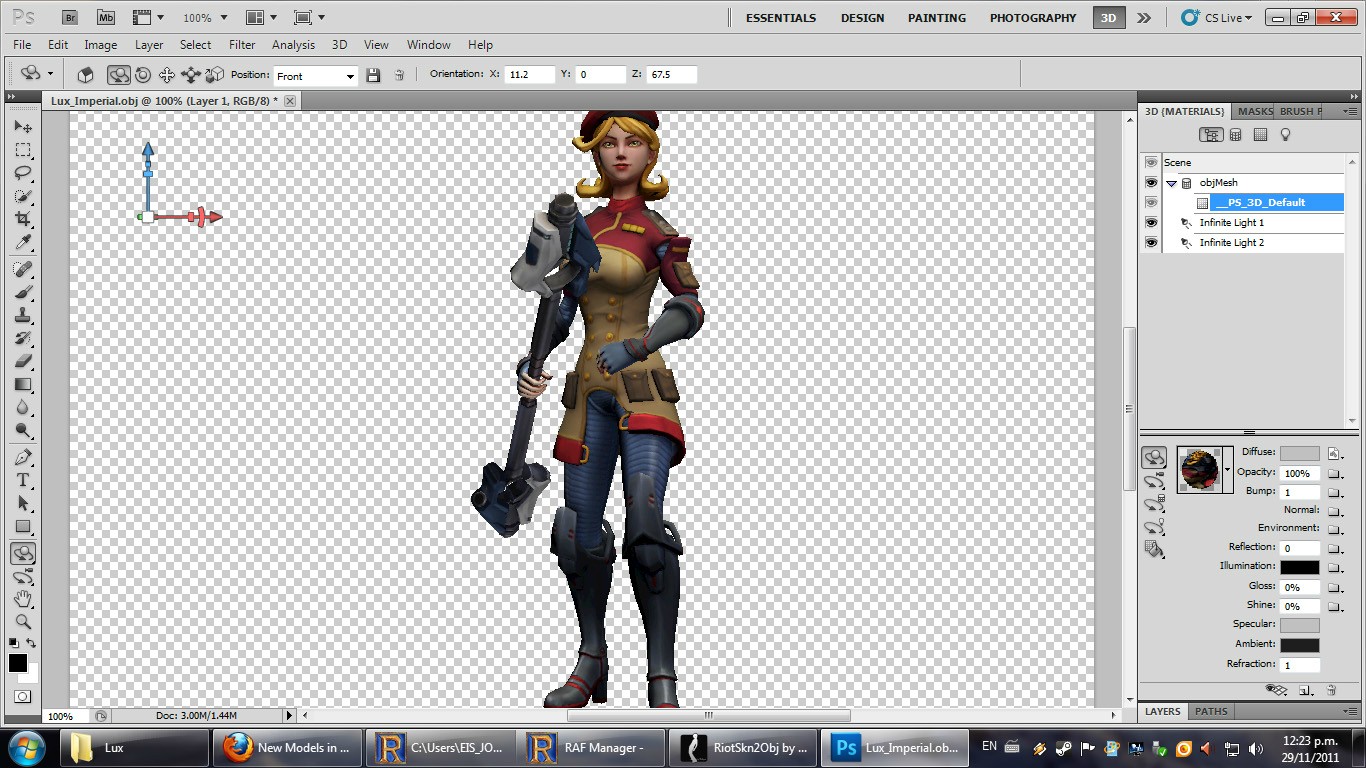Select the Clone Stamp tool
The image size is (1366, 768).
pos(23,315)
